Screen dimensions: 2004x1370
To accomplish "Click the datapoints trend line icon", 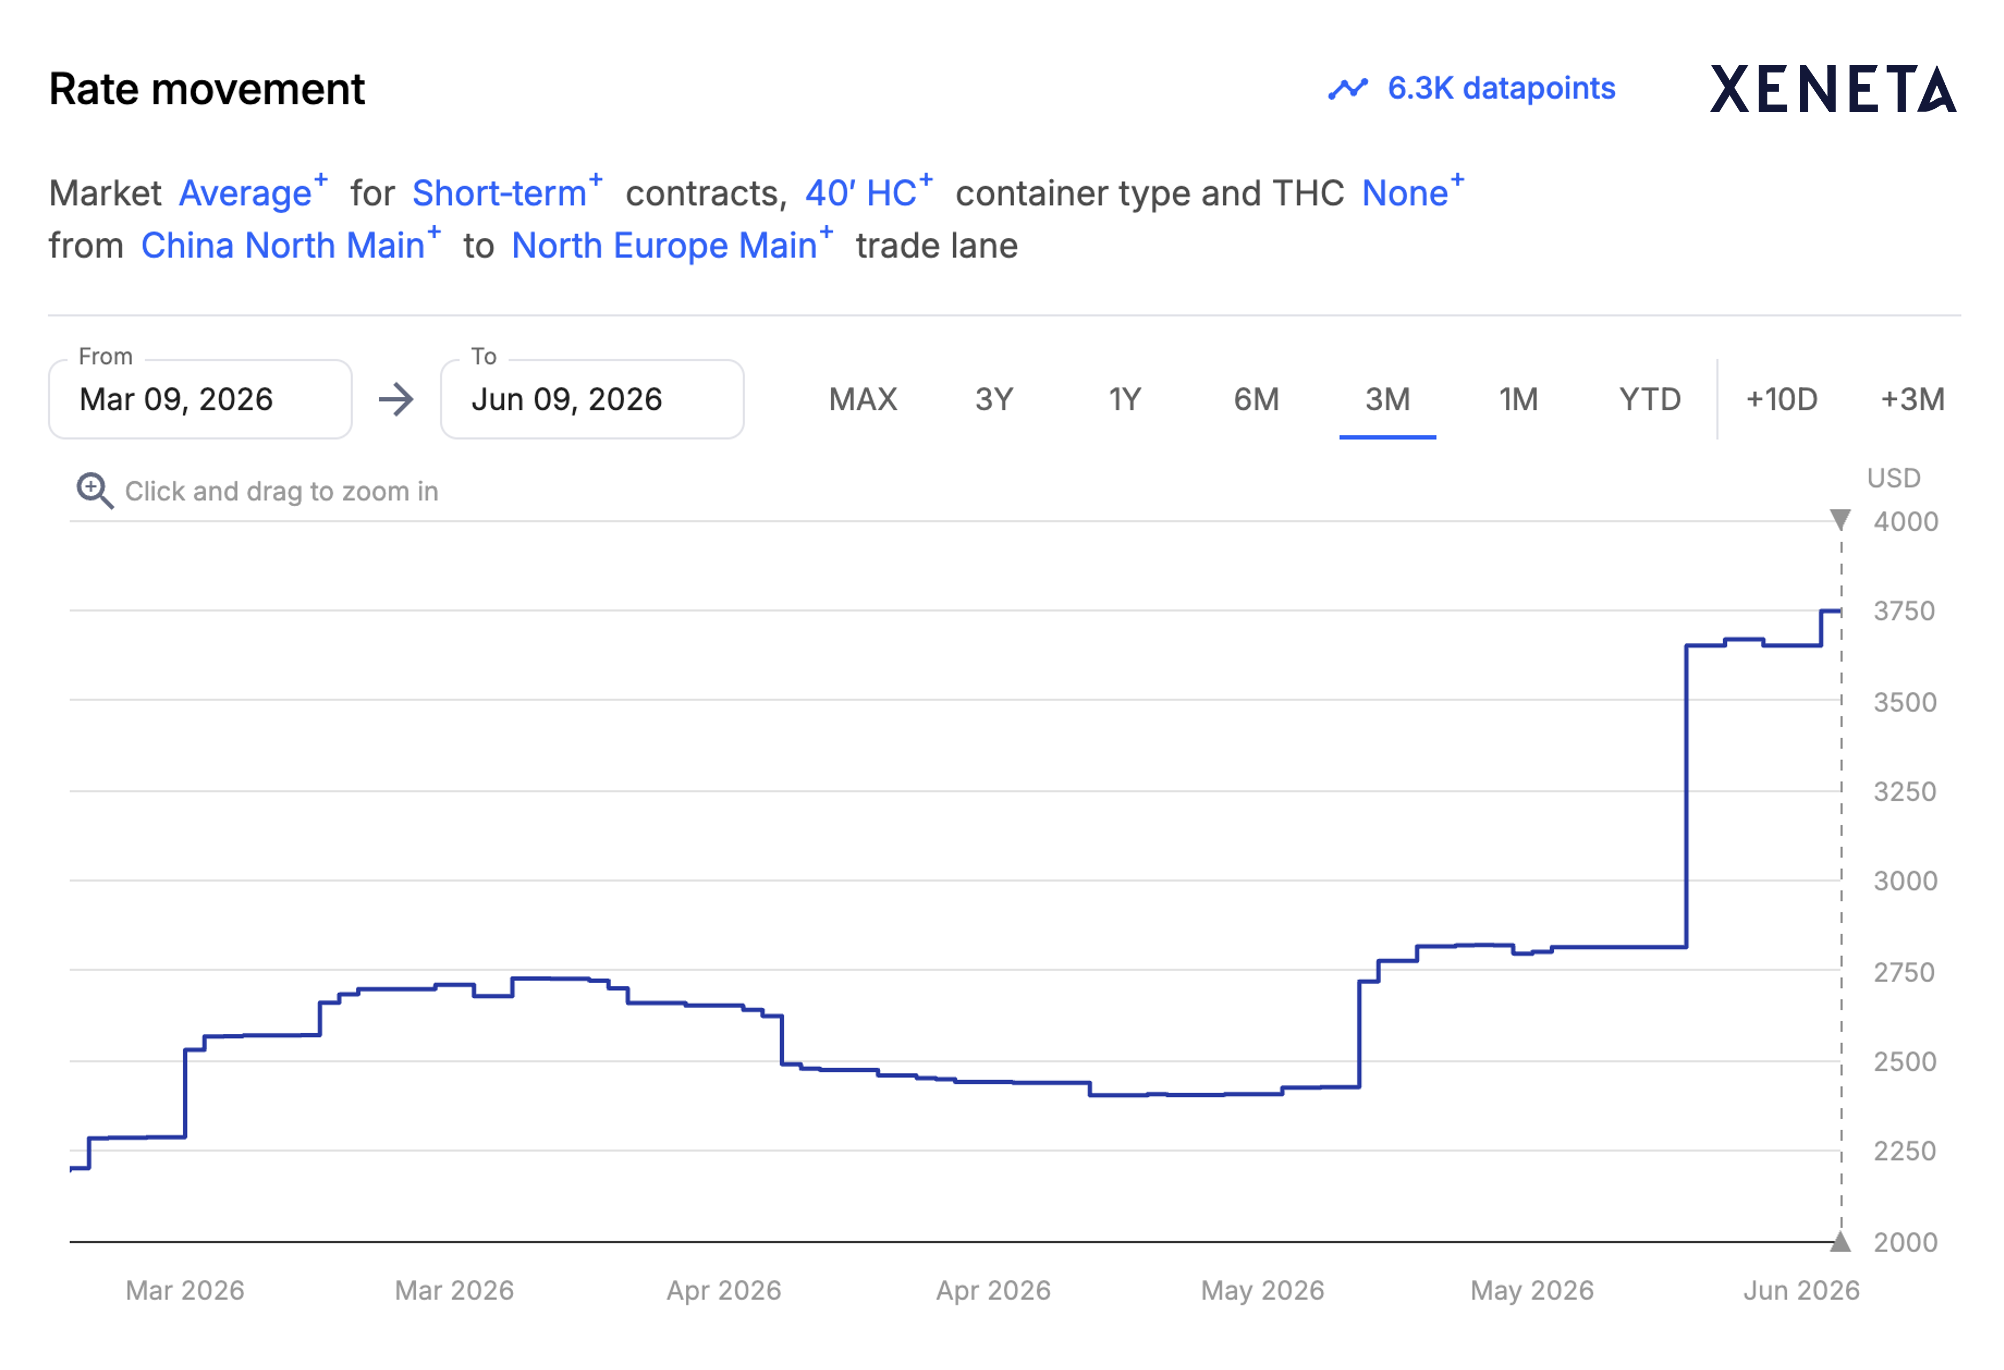I will [1347, 89].
